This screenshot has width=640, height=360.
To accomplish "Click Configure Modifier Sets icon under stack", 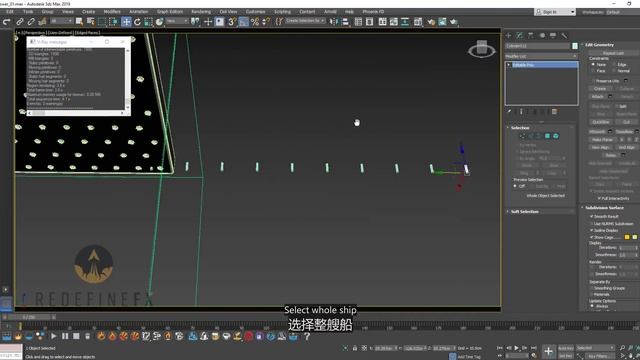I will tap(554, 111).
